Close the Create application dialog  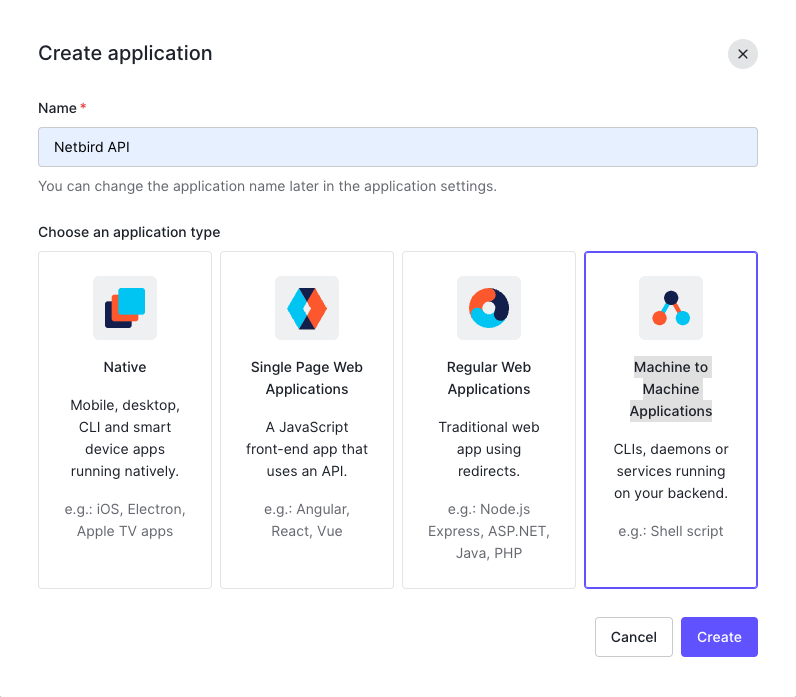tap(742, 54)
